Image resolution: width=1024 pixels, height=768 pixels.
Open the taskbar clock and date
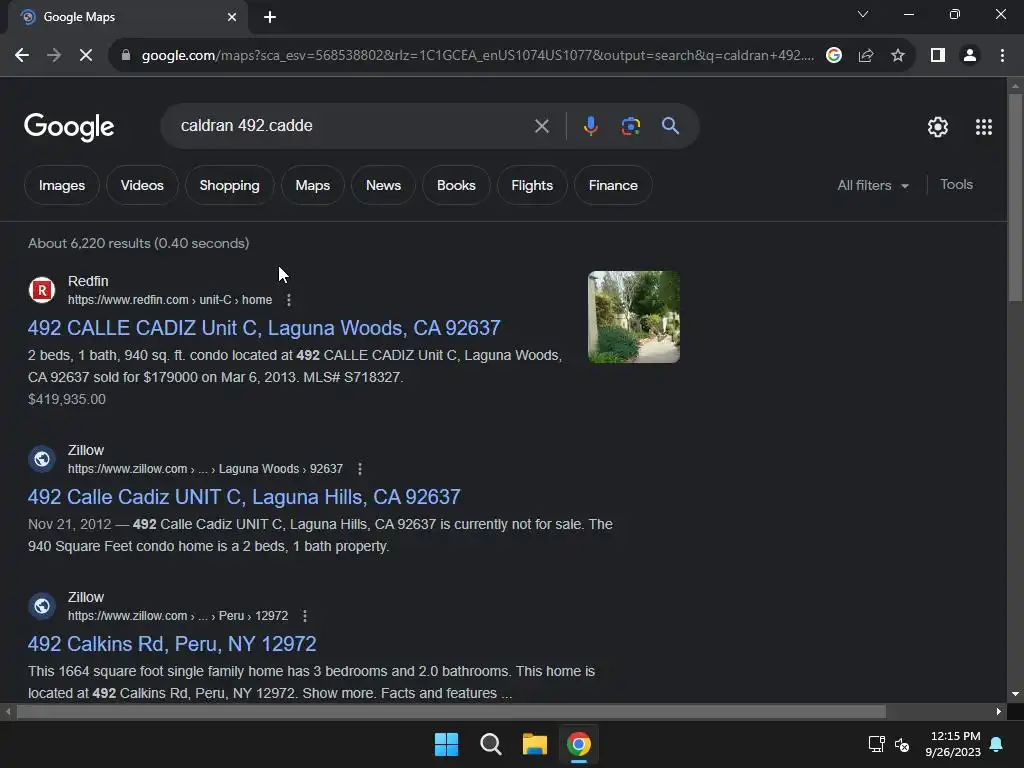[x=955, y=744]
